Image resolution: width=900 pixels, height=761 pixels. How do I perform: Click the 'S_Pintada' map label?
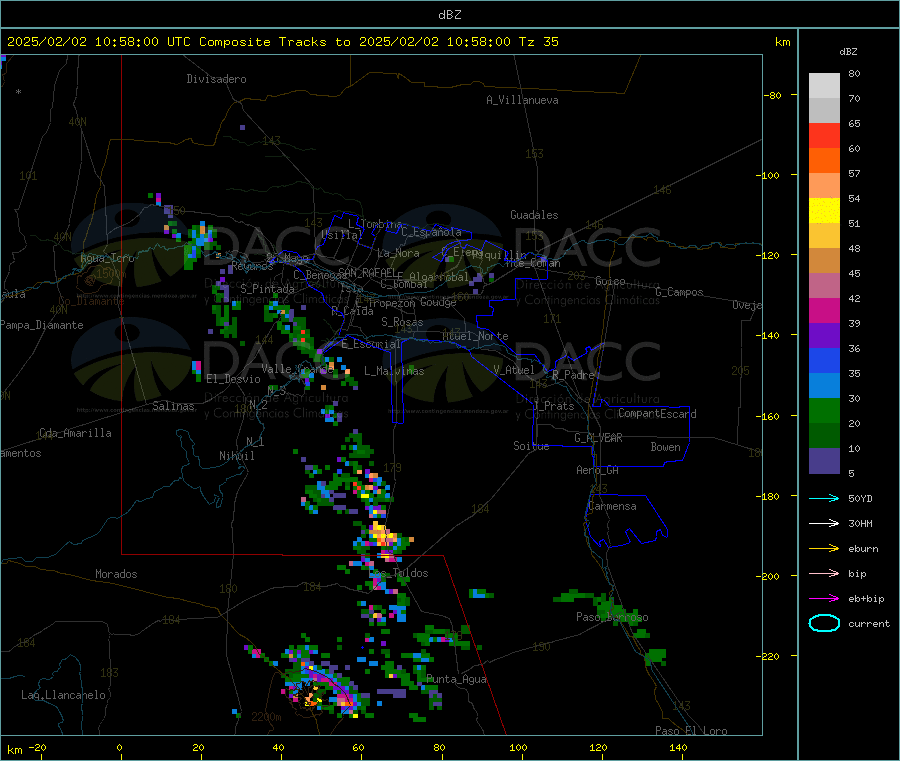[x=267, y=289]
